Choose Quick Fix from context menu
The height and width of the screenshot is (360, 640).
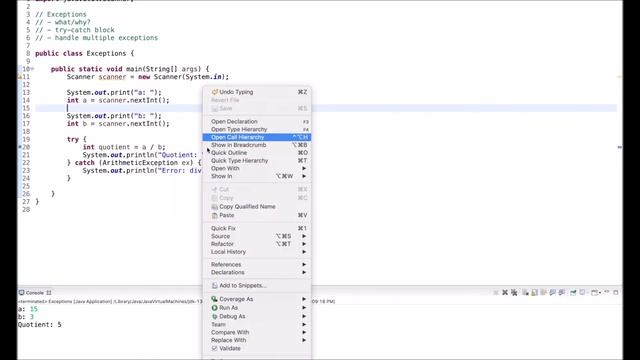[x=257, y=229]
